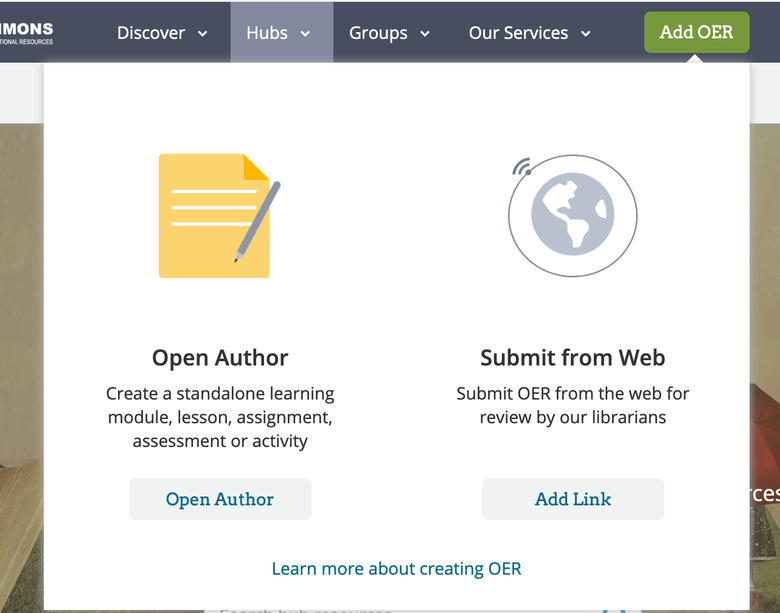Click 'Submit OER from the web' description

point(573,405)
